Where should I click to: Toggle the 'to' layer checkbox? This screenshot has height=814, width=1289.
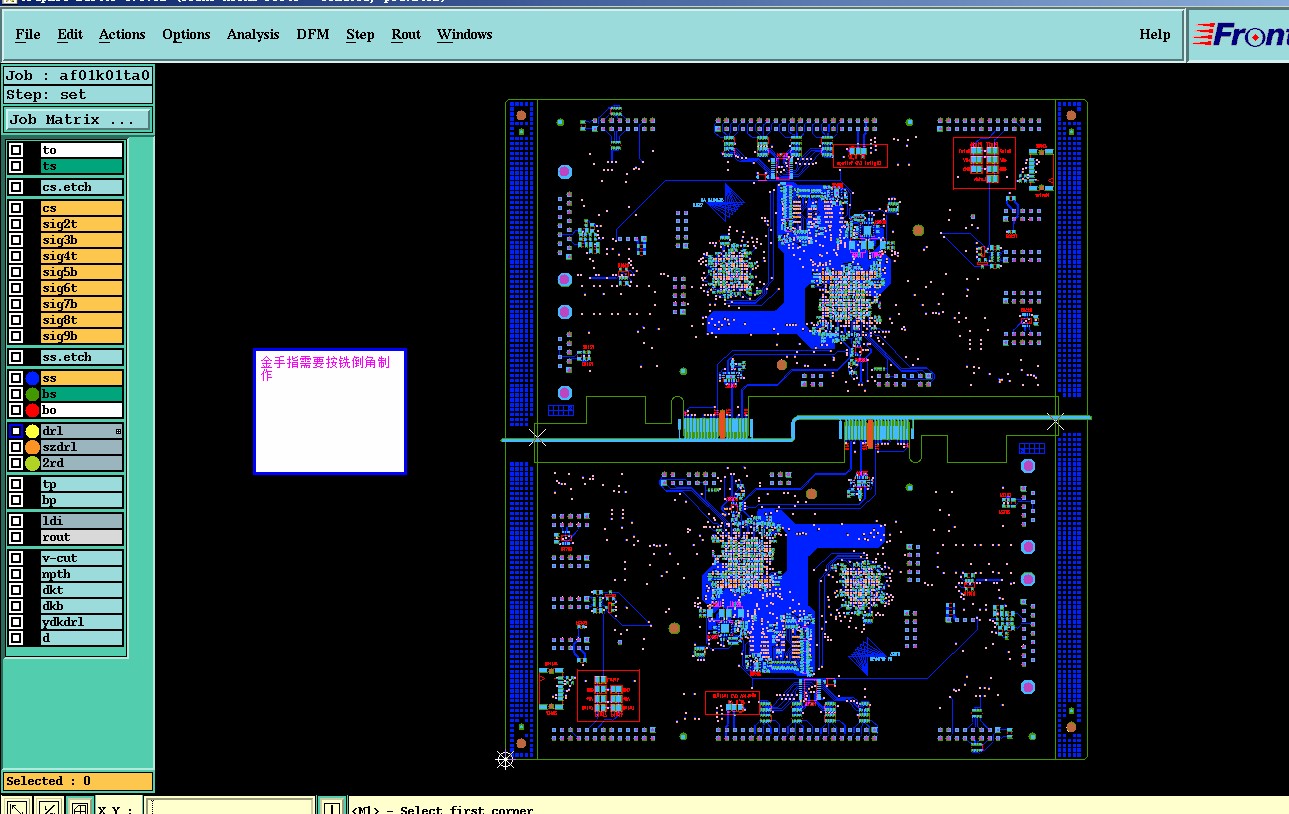(x=16, y=150)
